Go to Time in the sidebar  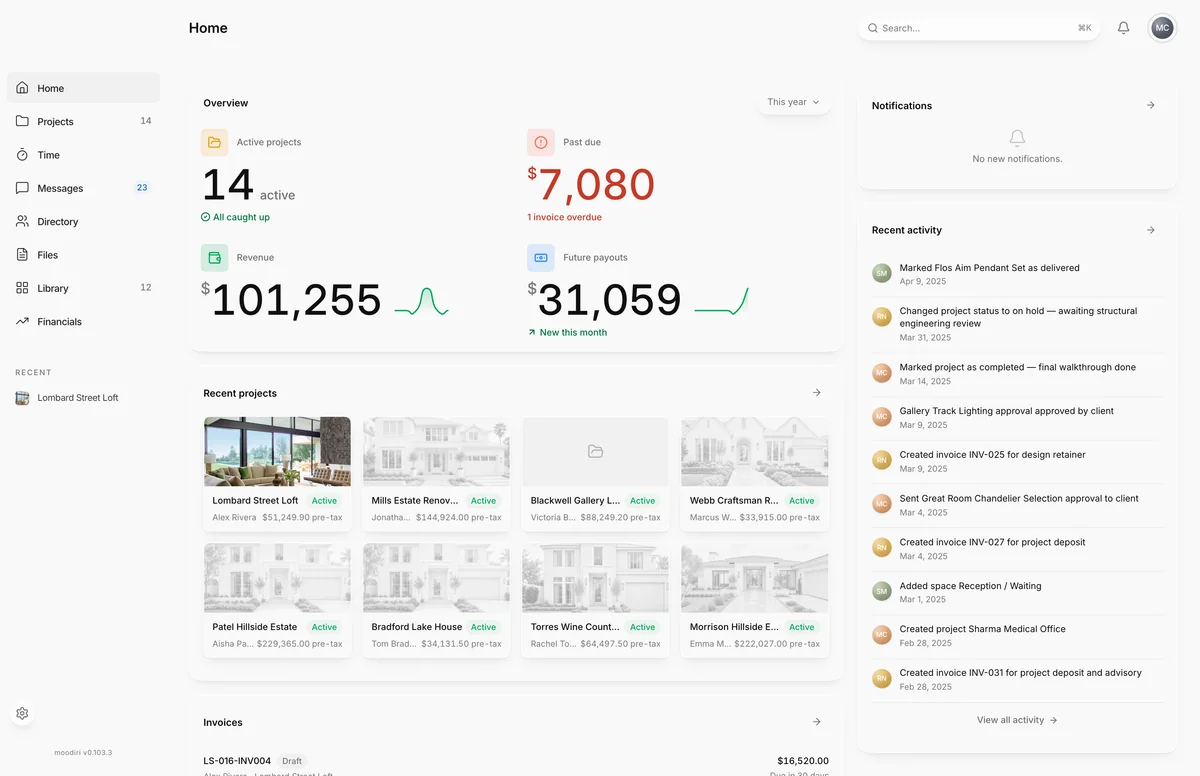[83, 155]
